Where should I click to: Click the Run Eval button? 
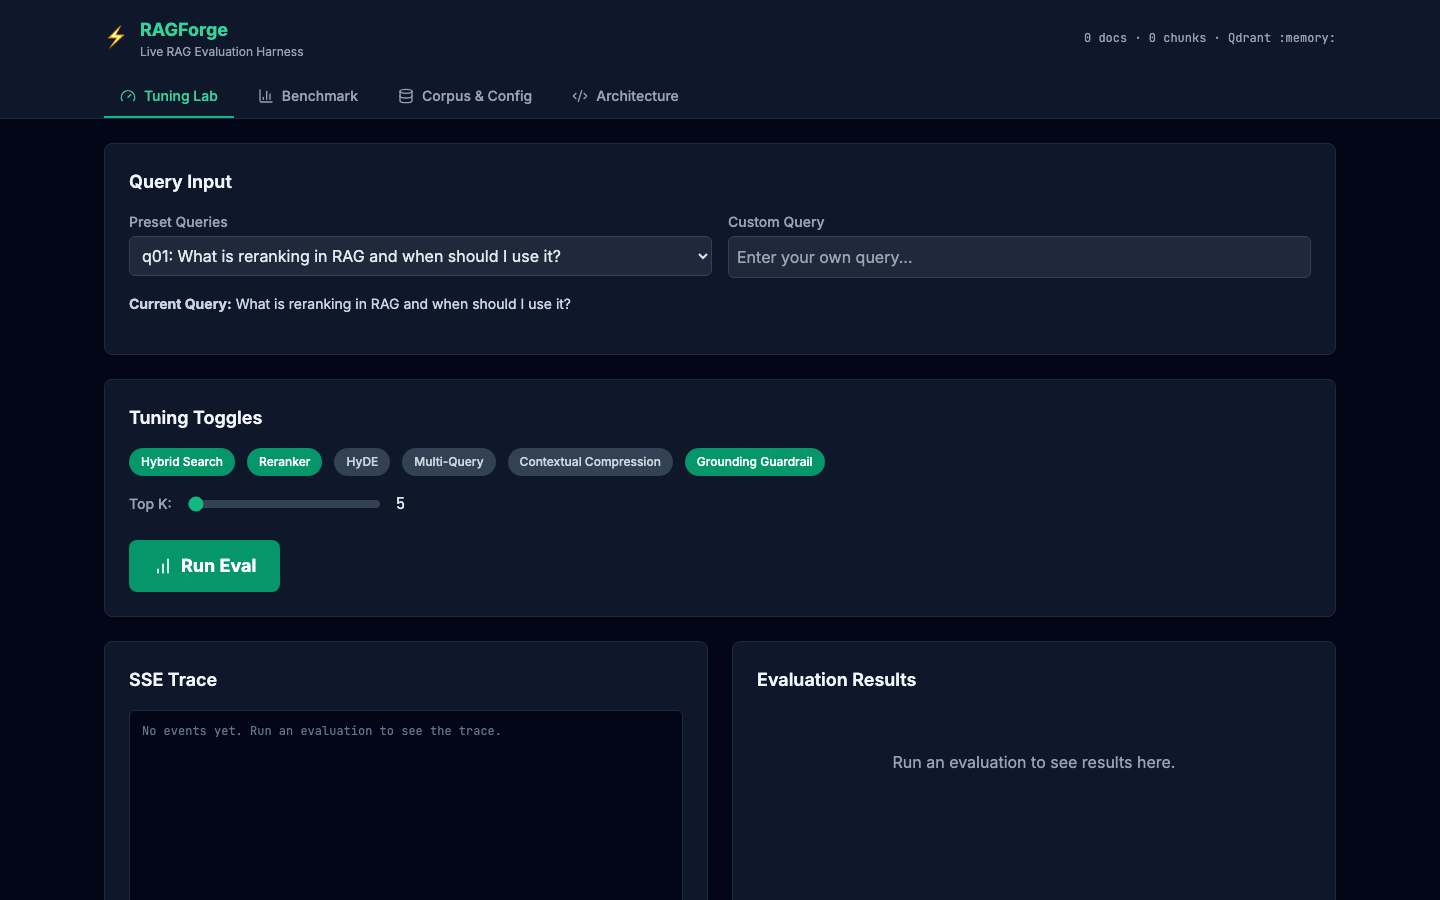point(204,566)
